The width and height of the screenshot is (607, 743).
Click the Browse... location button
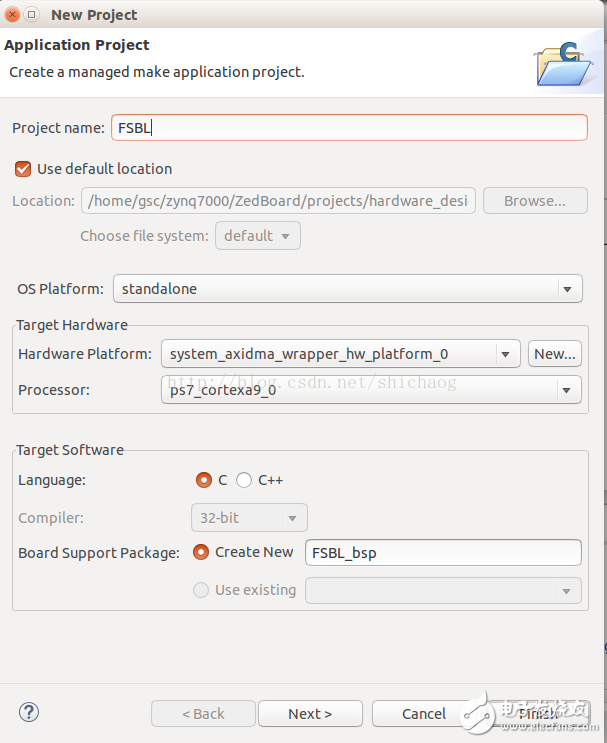pyautogui.click(x=534, y=201)
